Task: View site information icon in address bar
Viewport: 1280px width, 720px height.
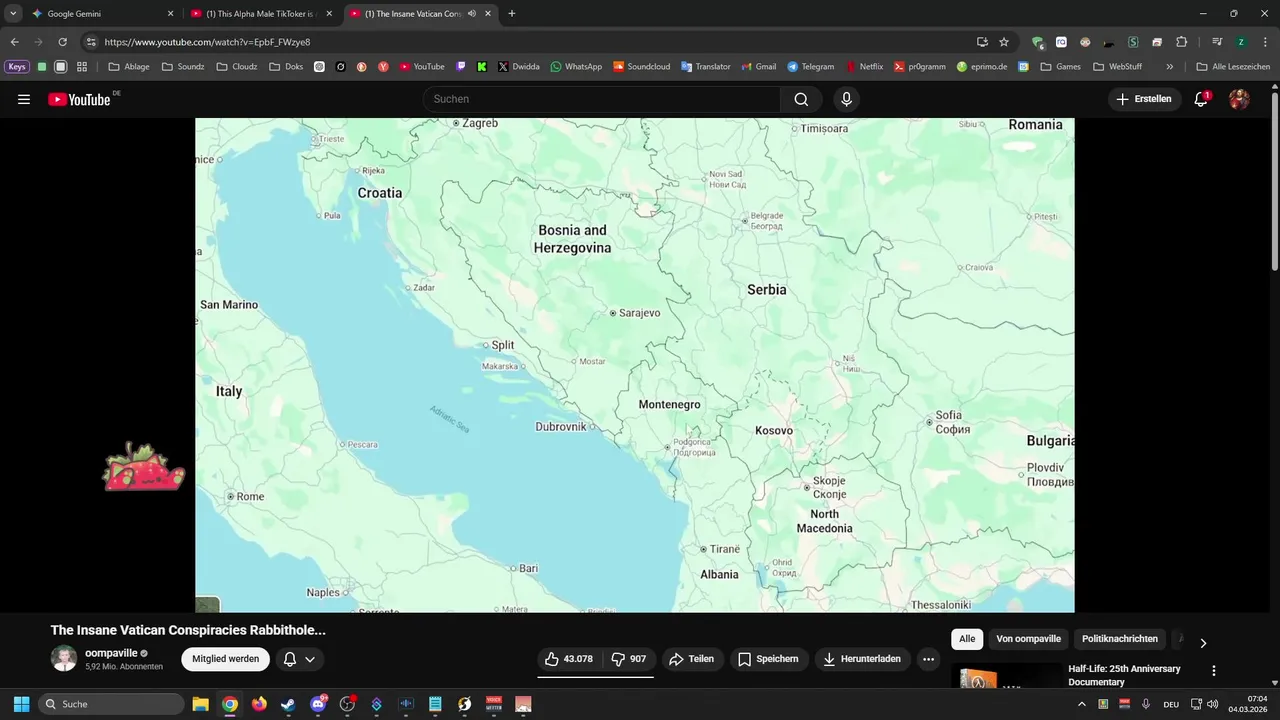Action: coord(91,42)
